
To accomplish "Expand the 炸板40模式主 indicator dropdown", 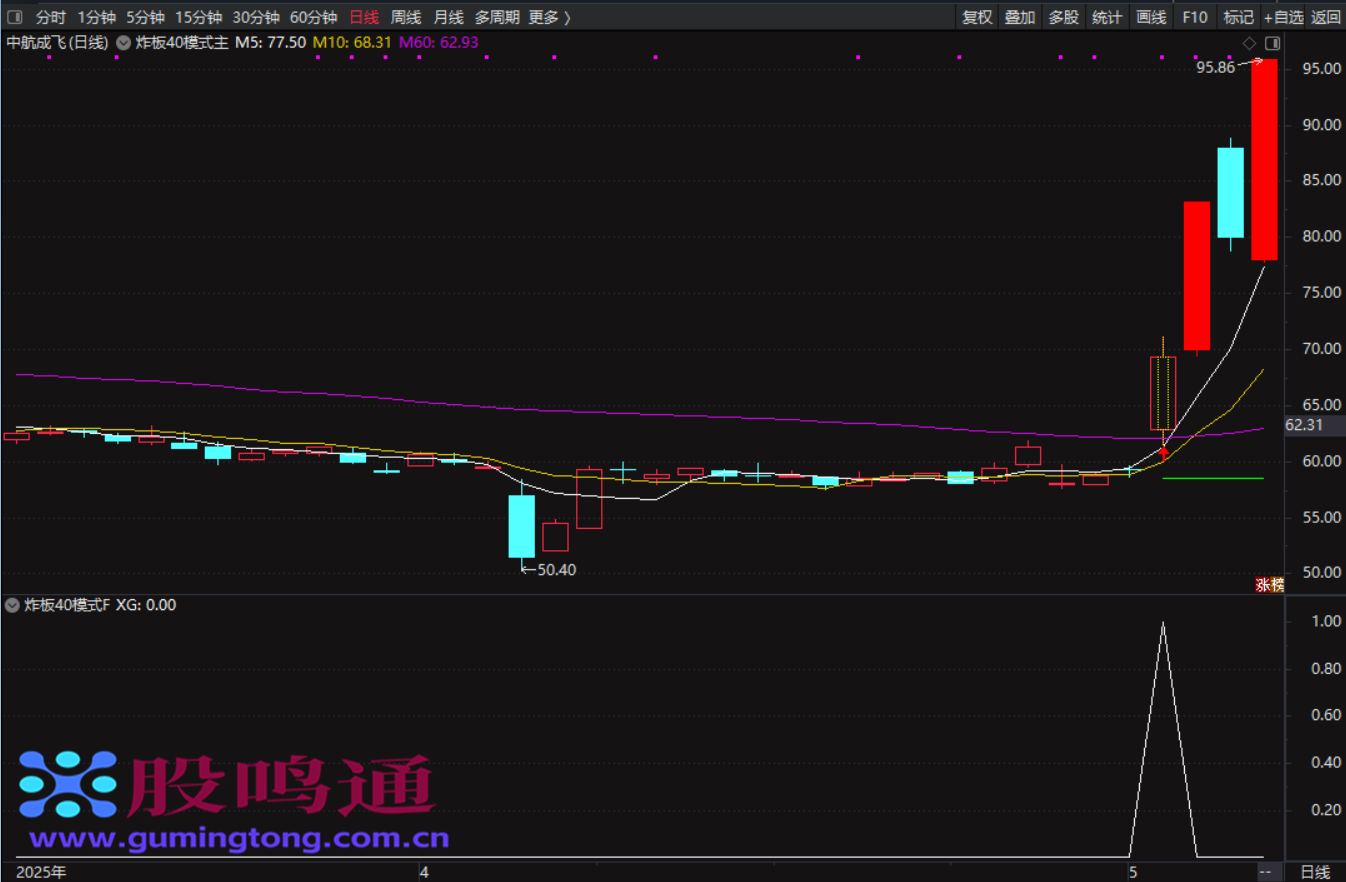I will [x=123, y=43].
